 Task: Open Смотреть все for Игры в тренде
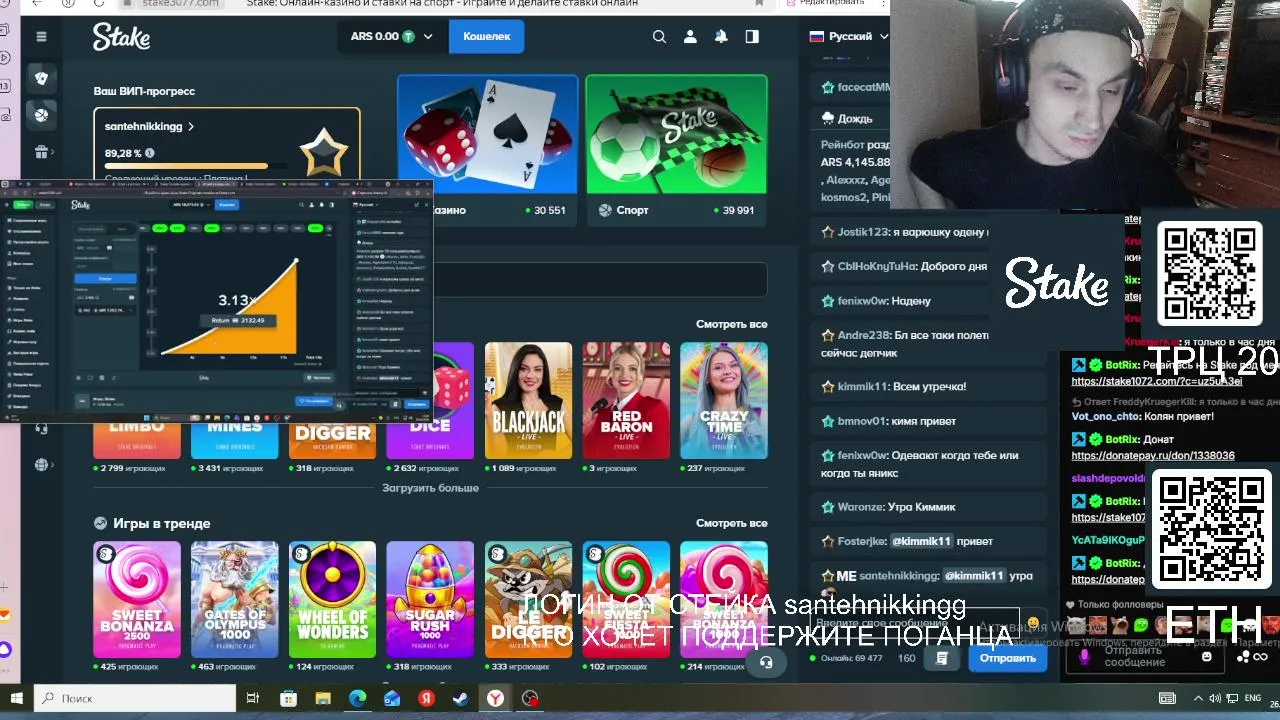click(x=731, y=523)
